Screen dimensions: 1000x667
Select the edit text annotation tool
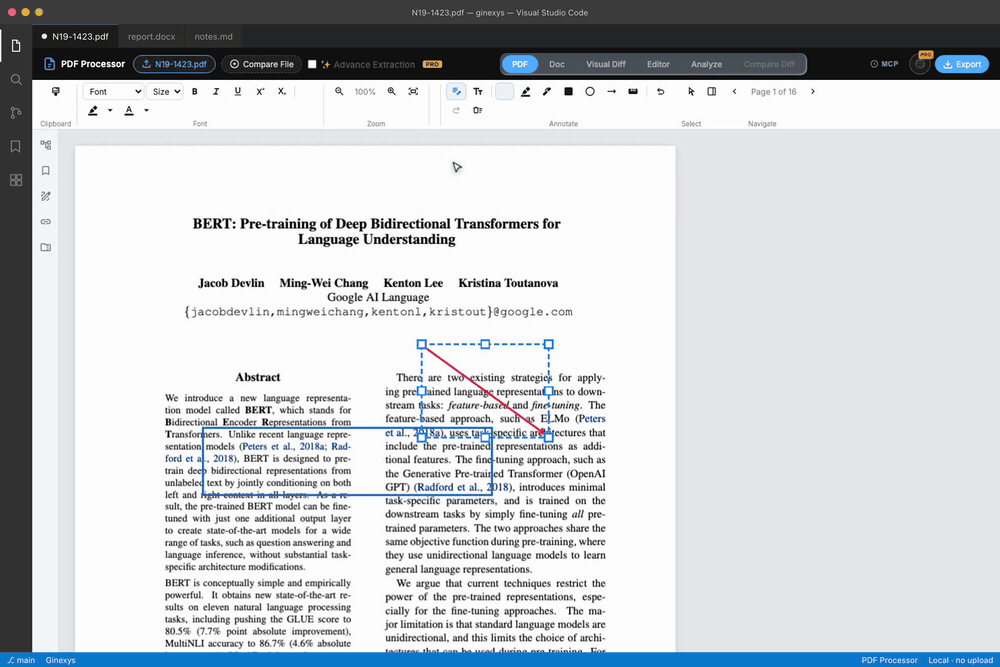(x=456, y=92)
